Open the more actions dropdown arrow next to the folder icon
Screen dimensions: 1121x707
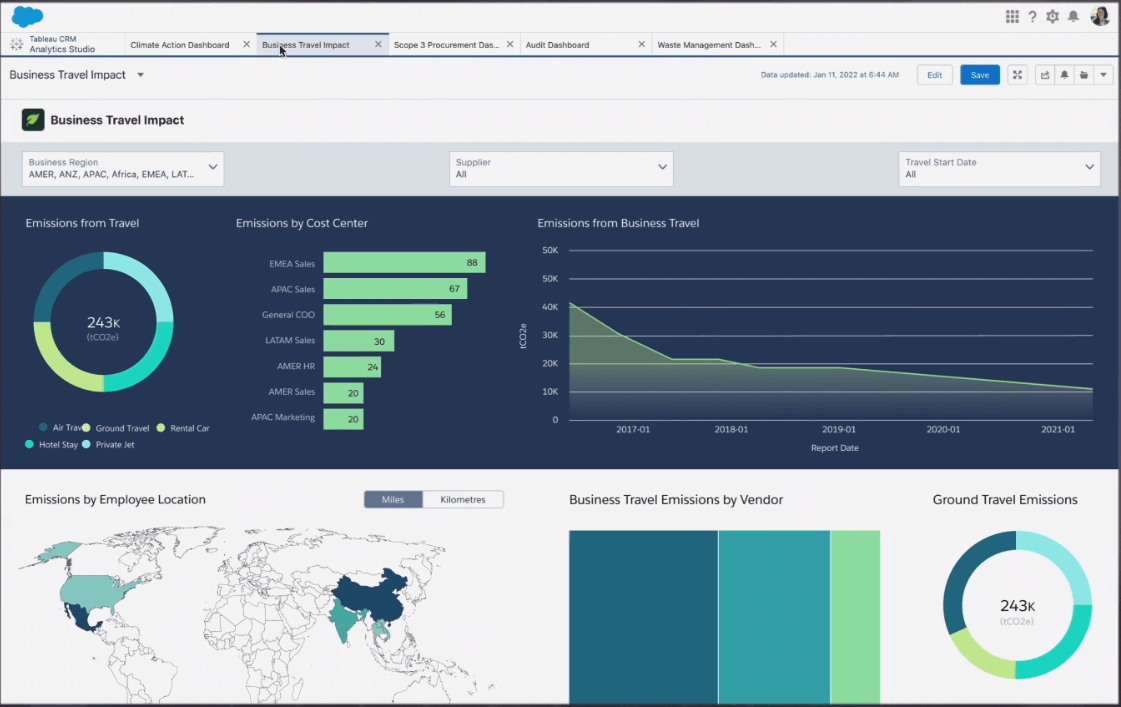[x=1103, y=75]
